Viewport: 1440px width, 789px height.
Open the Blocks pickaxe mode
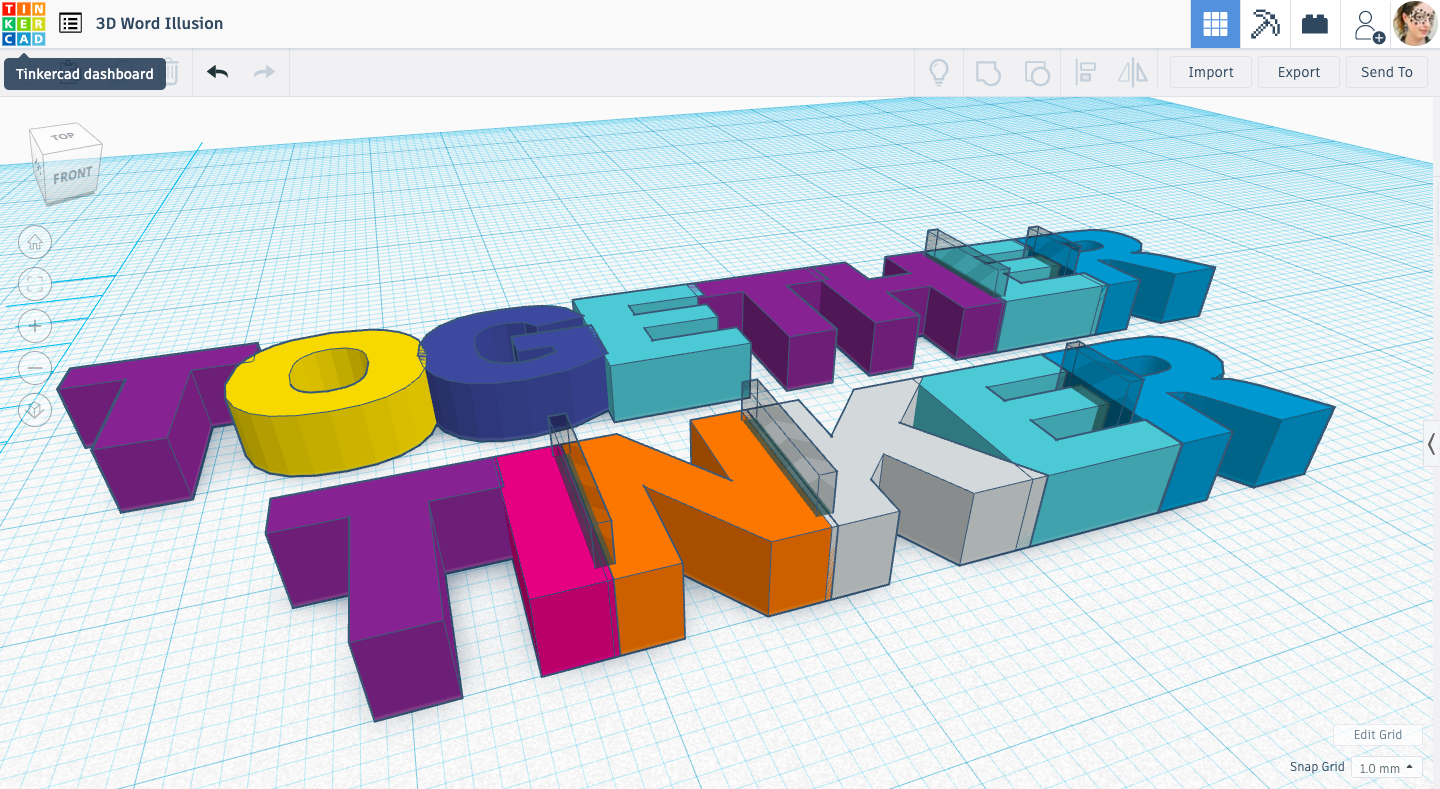pos(1265,24)
